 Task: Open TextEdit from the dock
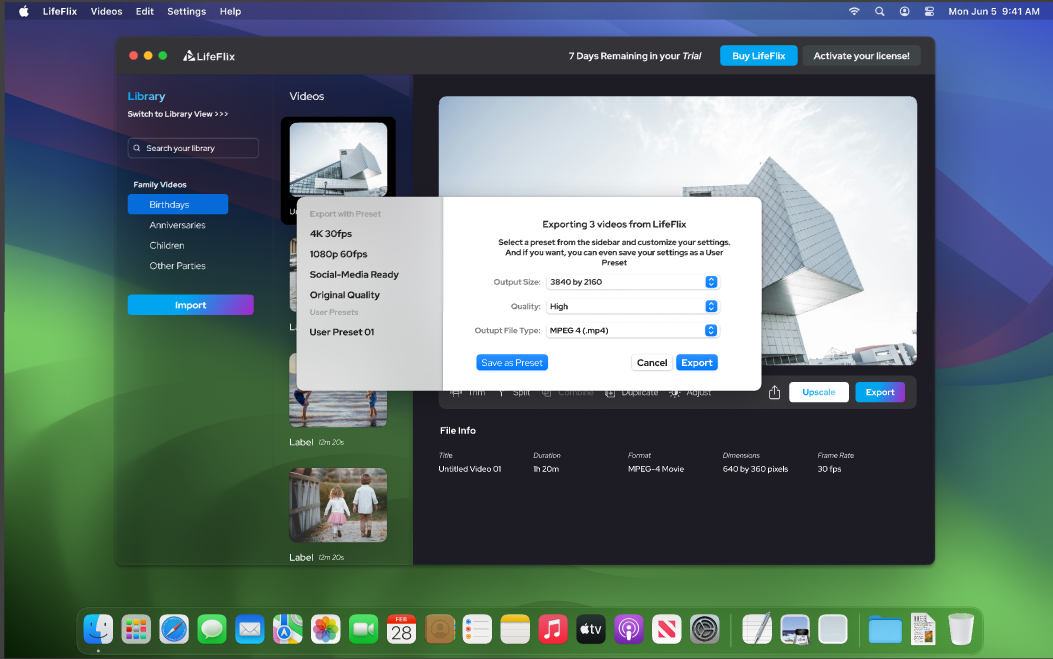click(x=757, y=630)
